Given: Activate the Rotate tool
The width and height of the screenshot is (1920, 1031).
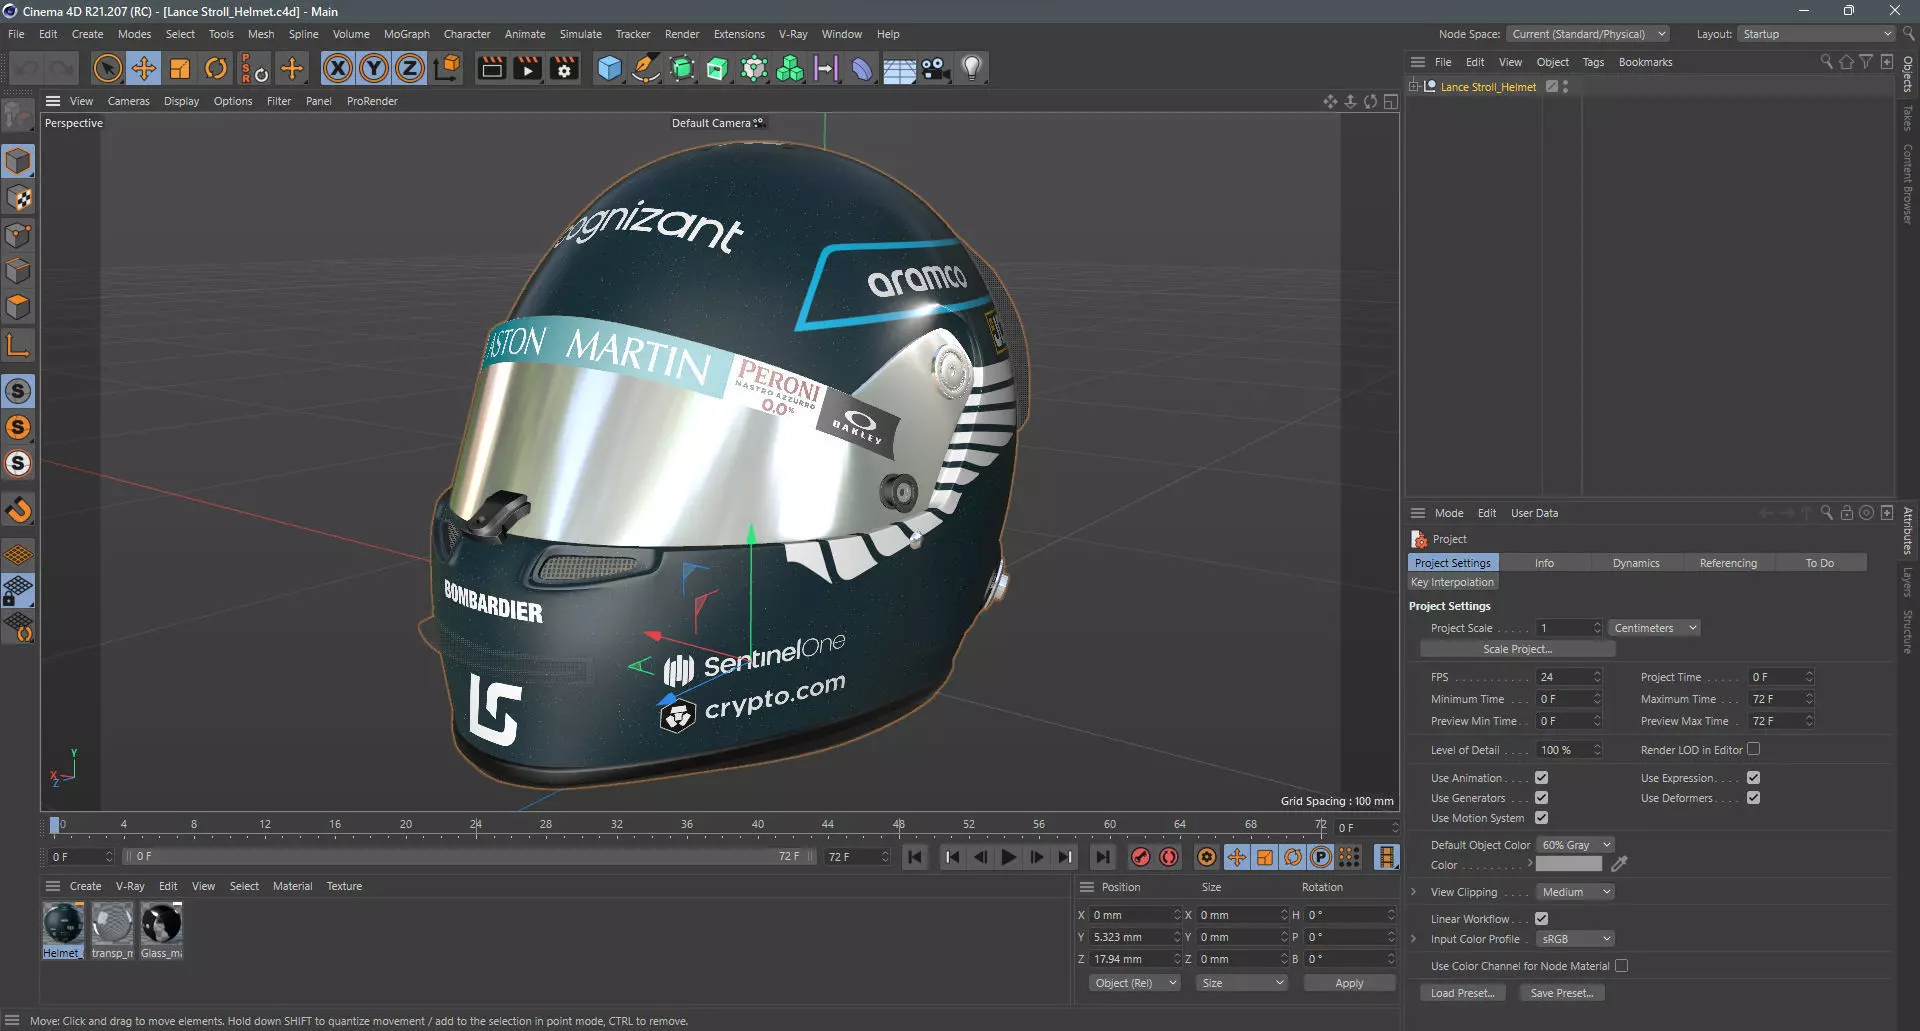Looking at the screenshot, I should pos(216,68).
